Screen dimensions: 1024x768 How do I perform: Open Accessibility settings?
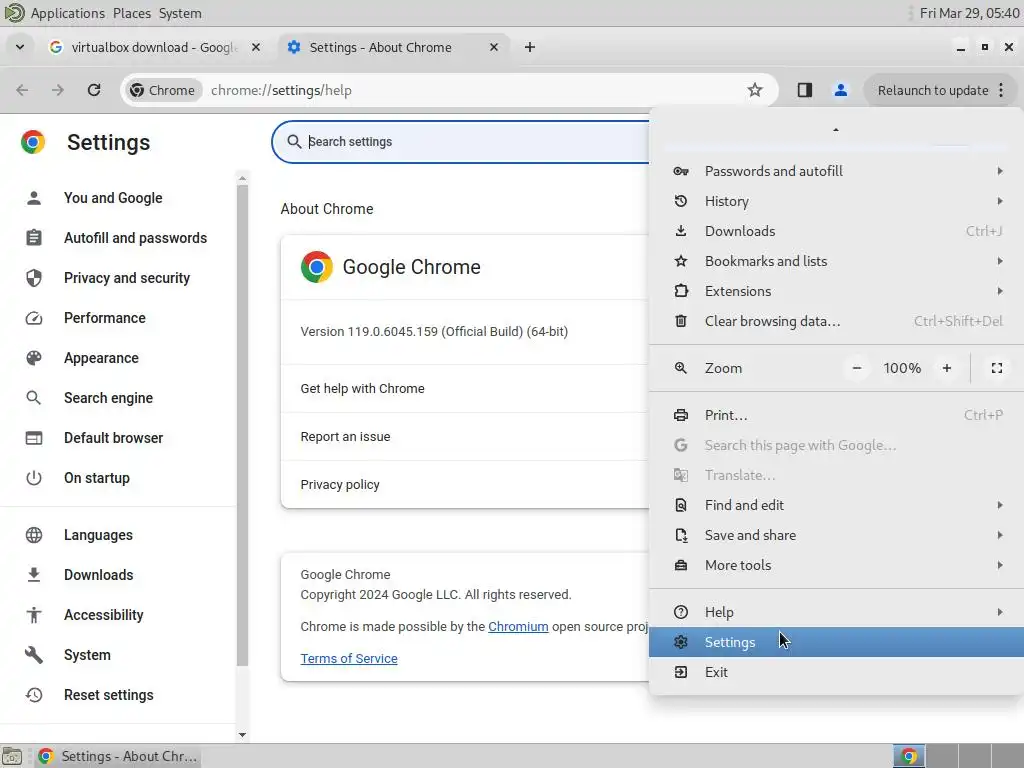tap(104, 615)
